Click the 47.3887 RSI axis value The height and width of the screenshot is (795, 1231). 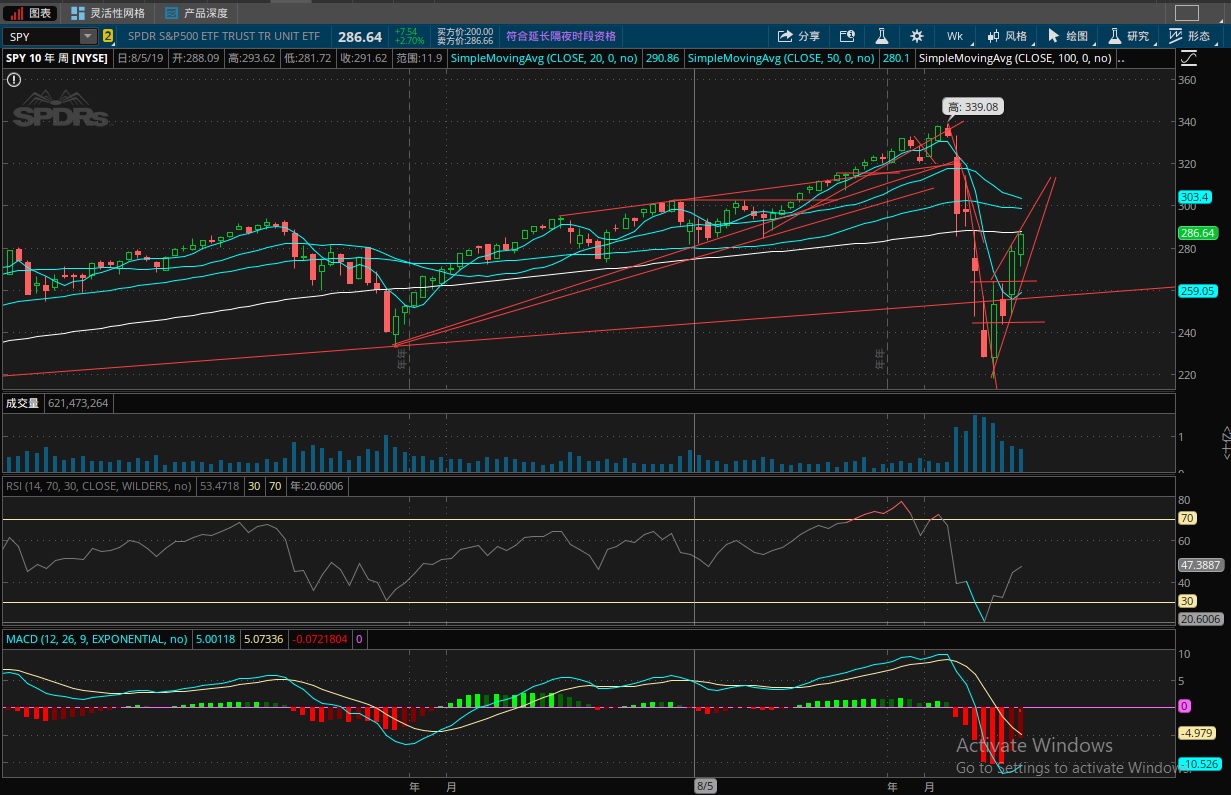click(x=1200, y=564)
